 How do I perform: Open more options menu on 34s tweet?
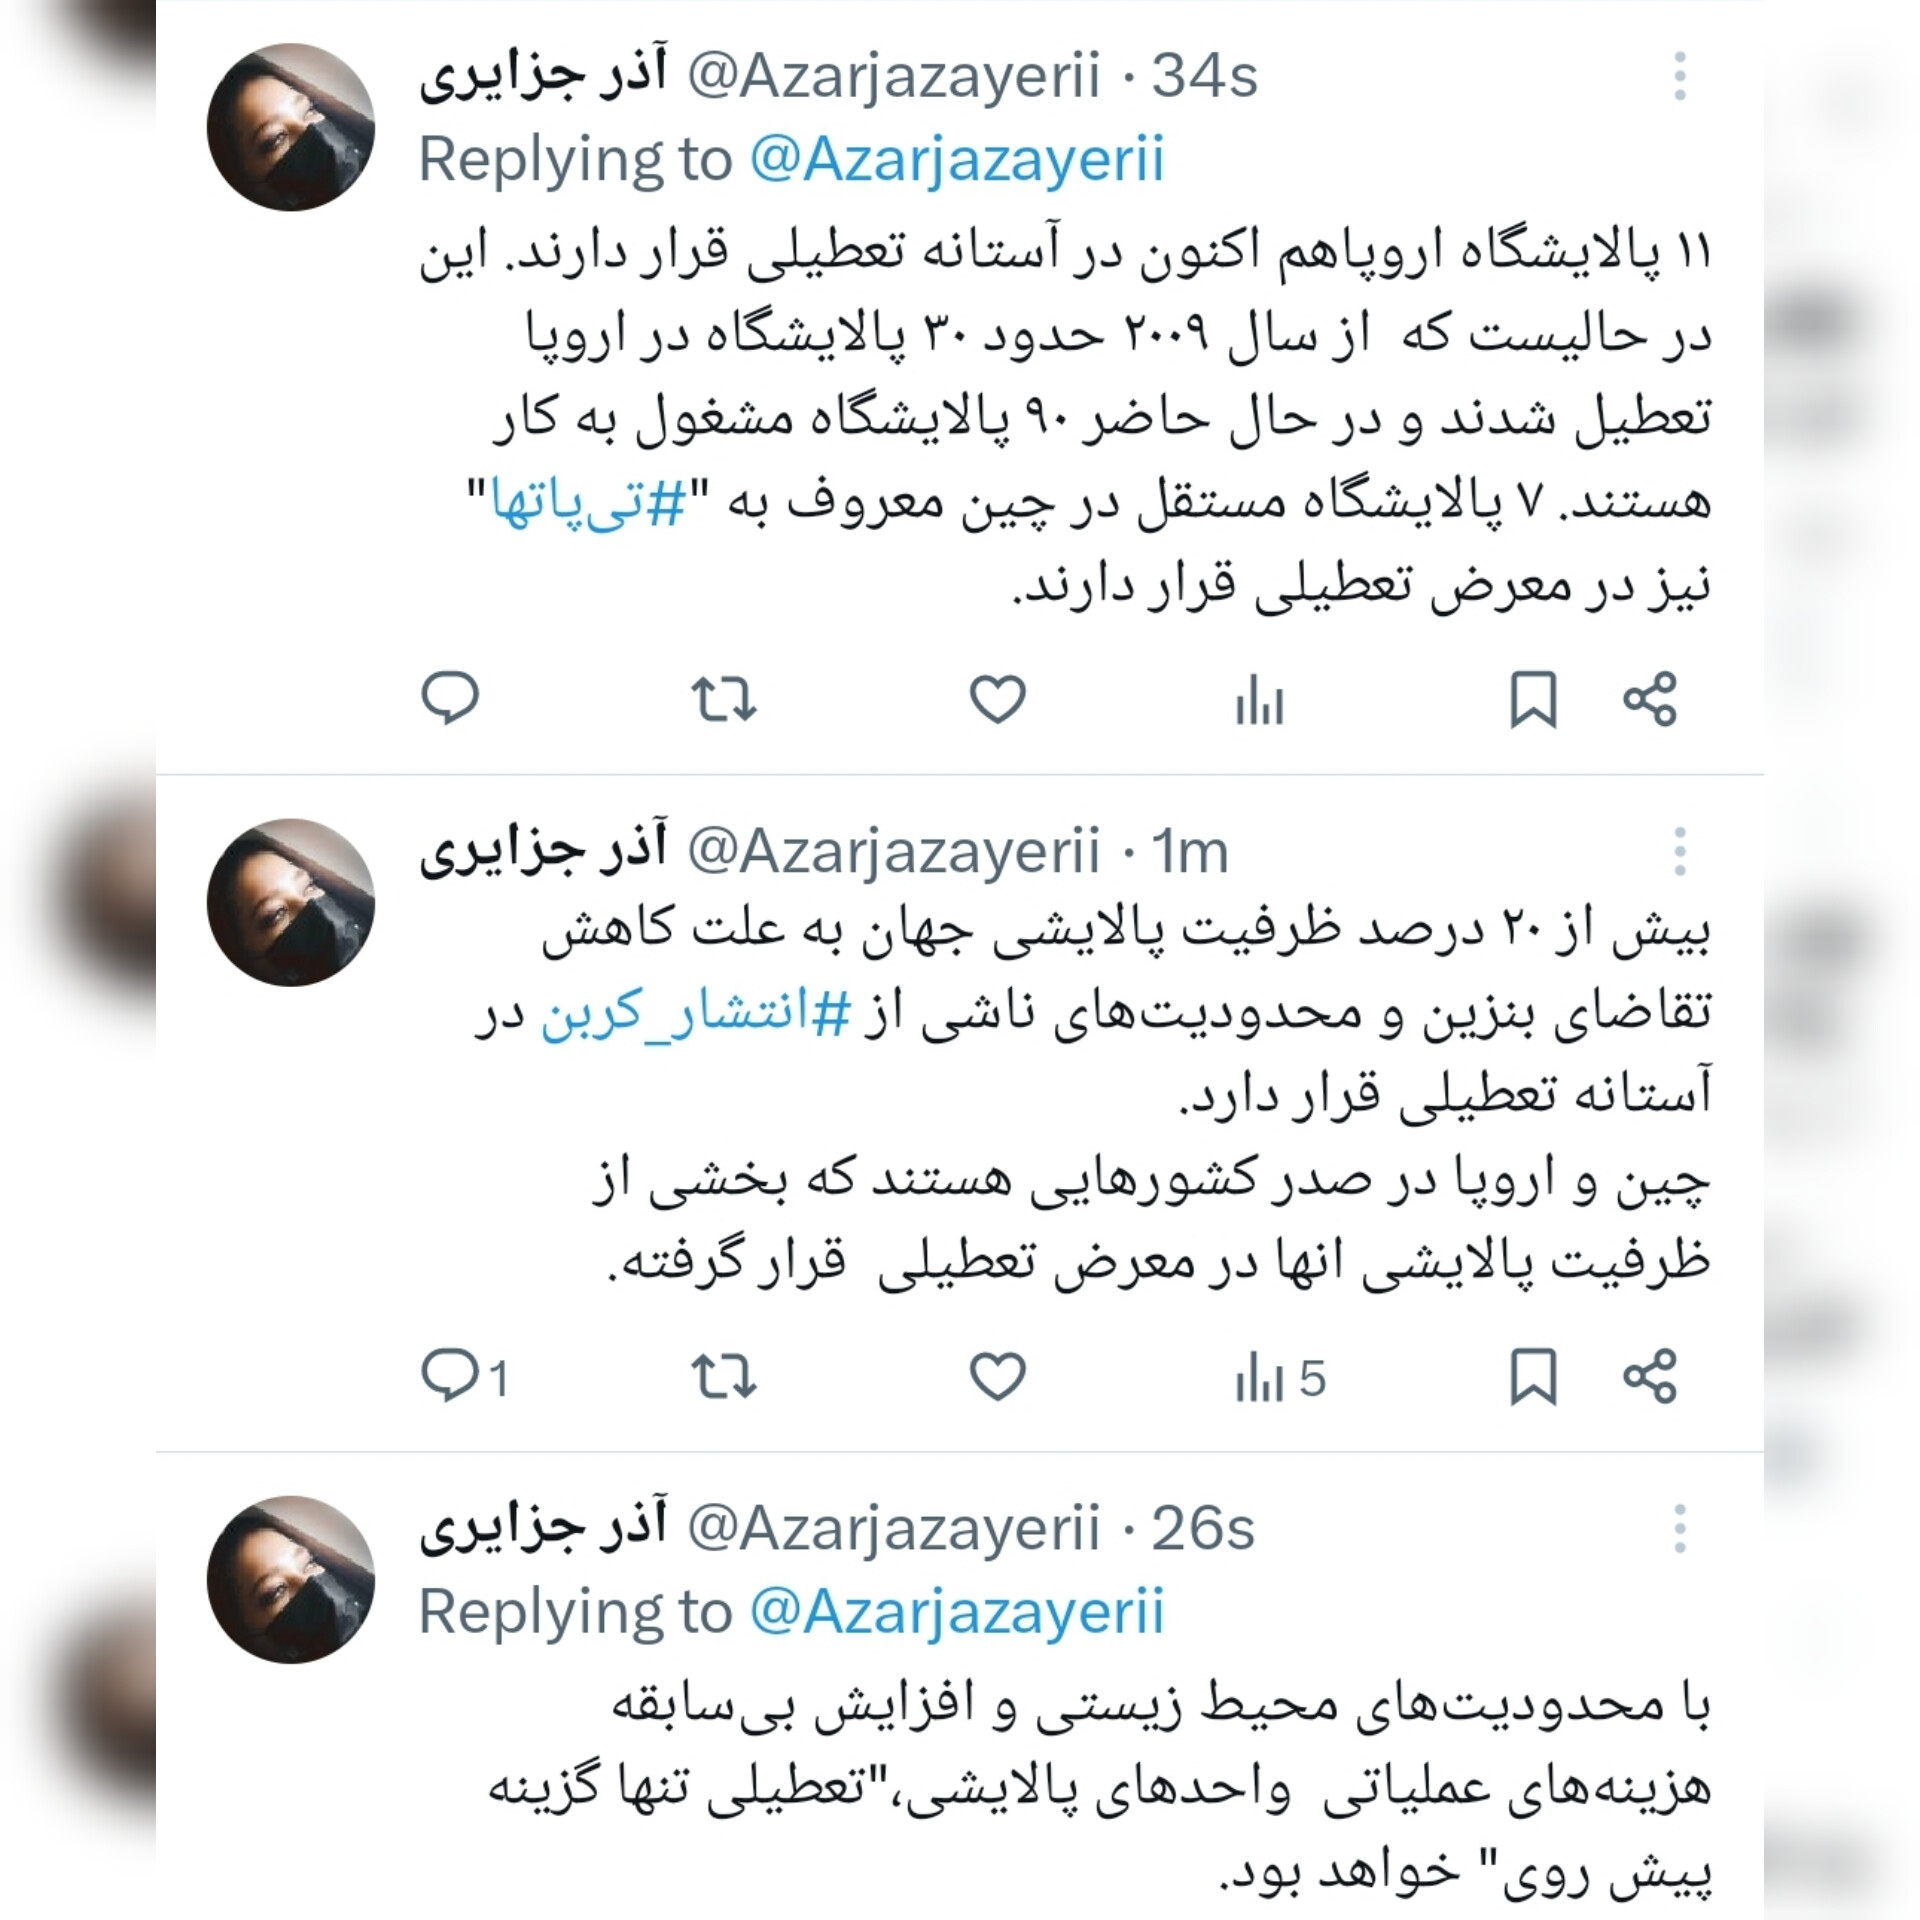pyautogui.click(x=1680, y=77)
